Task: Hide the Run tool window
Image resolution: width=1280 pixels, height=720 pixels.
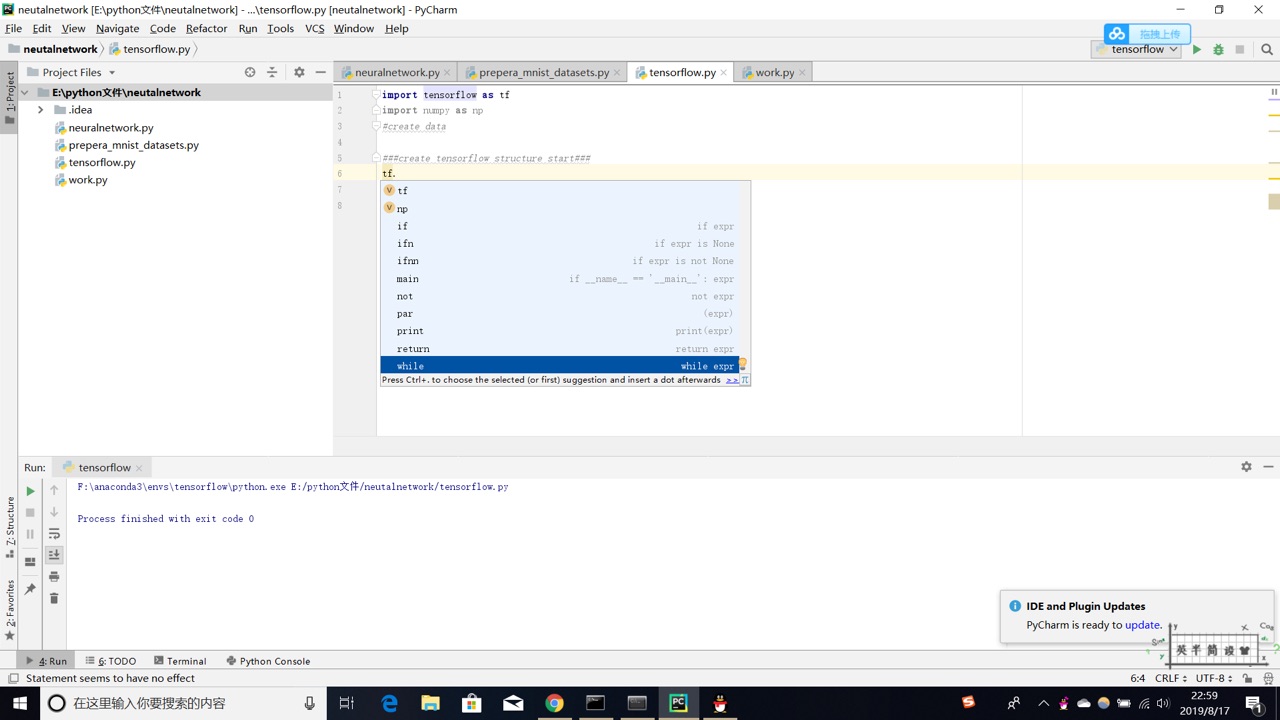Action: 1268,467
